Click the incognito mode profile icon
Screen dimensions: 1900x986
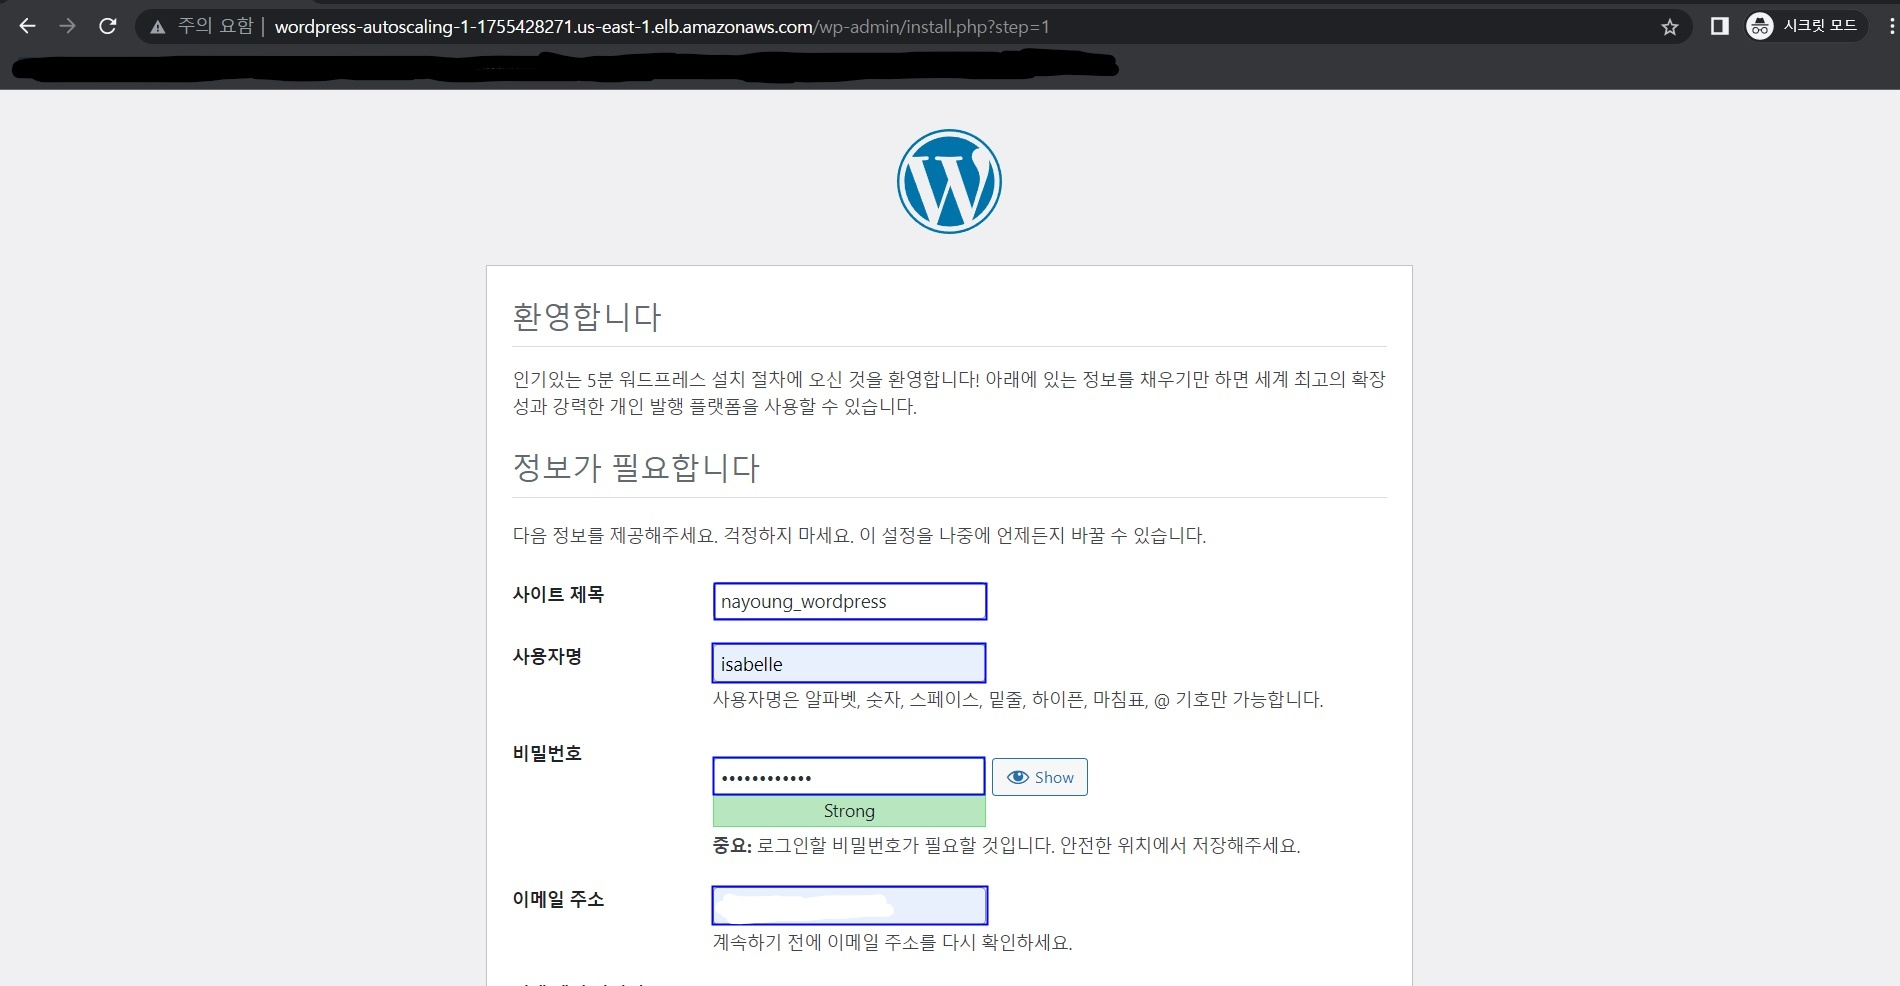click(1759, 26)
